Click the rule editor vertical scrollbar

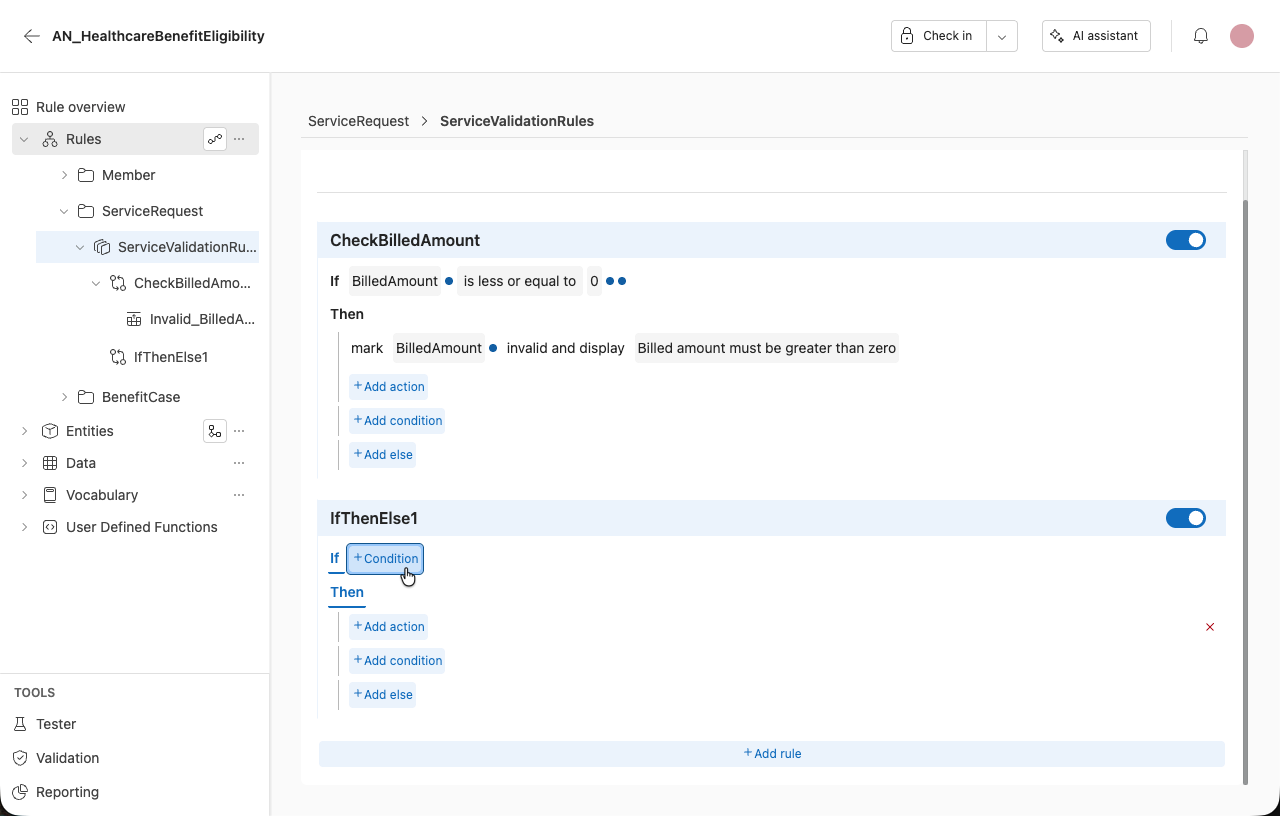(1245, 492)
